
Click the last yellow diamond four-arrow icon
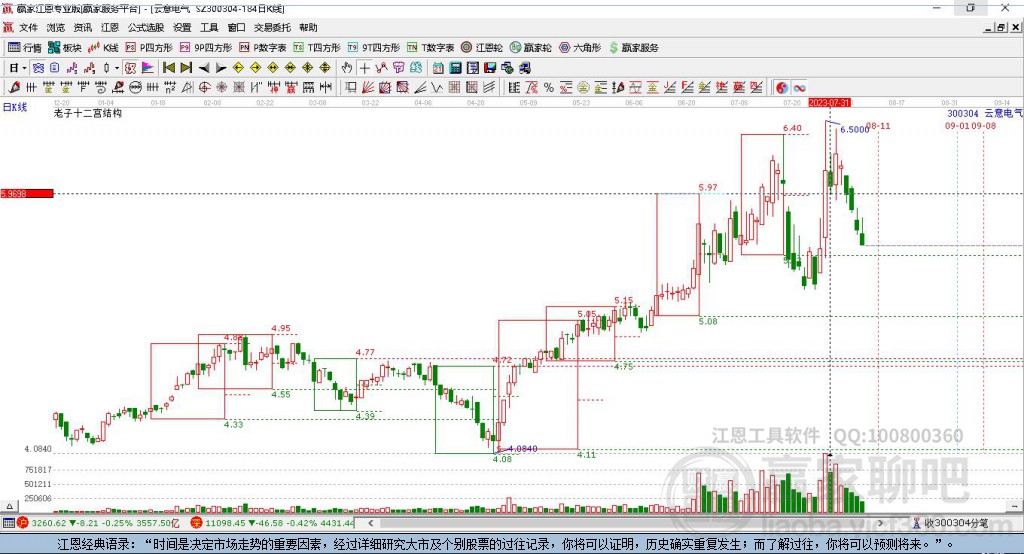[325, 68]
